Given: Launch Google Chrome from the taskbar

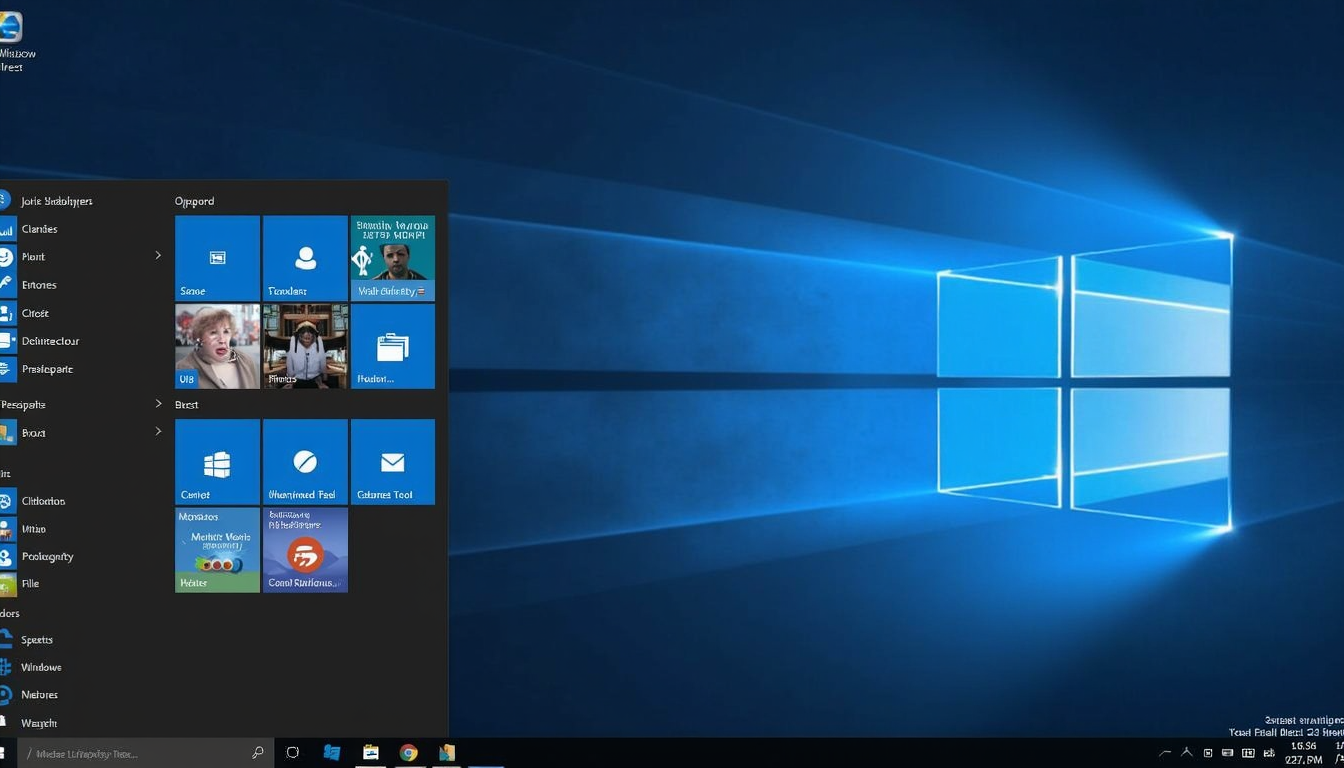Looking at the screenshot, I should coord(408,752).
